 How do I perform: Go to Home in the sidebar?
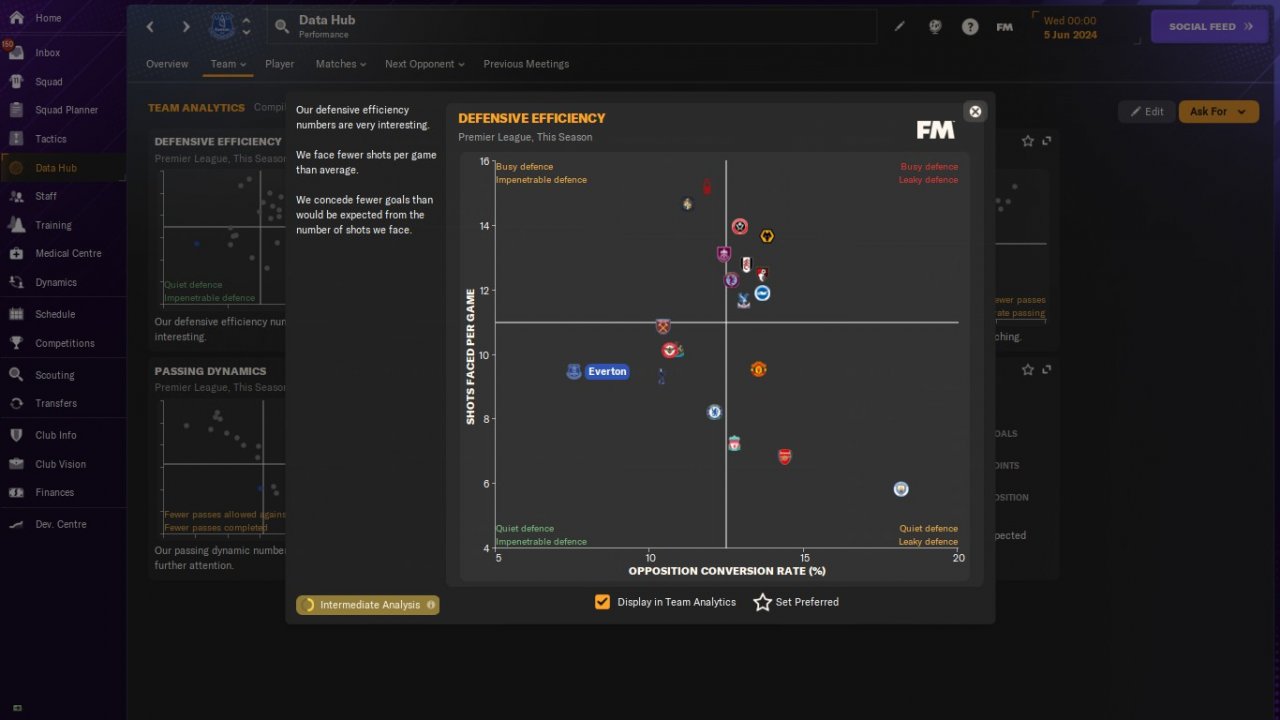pyautogui.click(x=48, y=18)
